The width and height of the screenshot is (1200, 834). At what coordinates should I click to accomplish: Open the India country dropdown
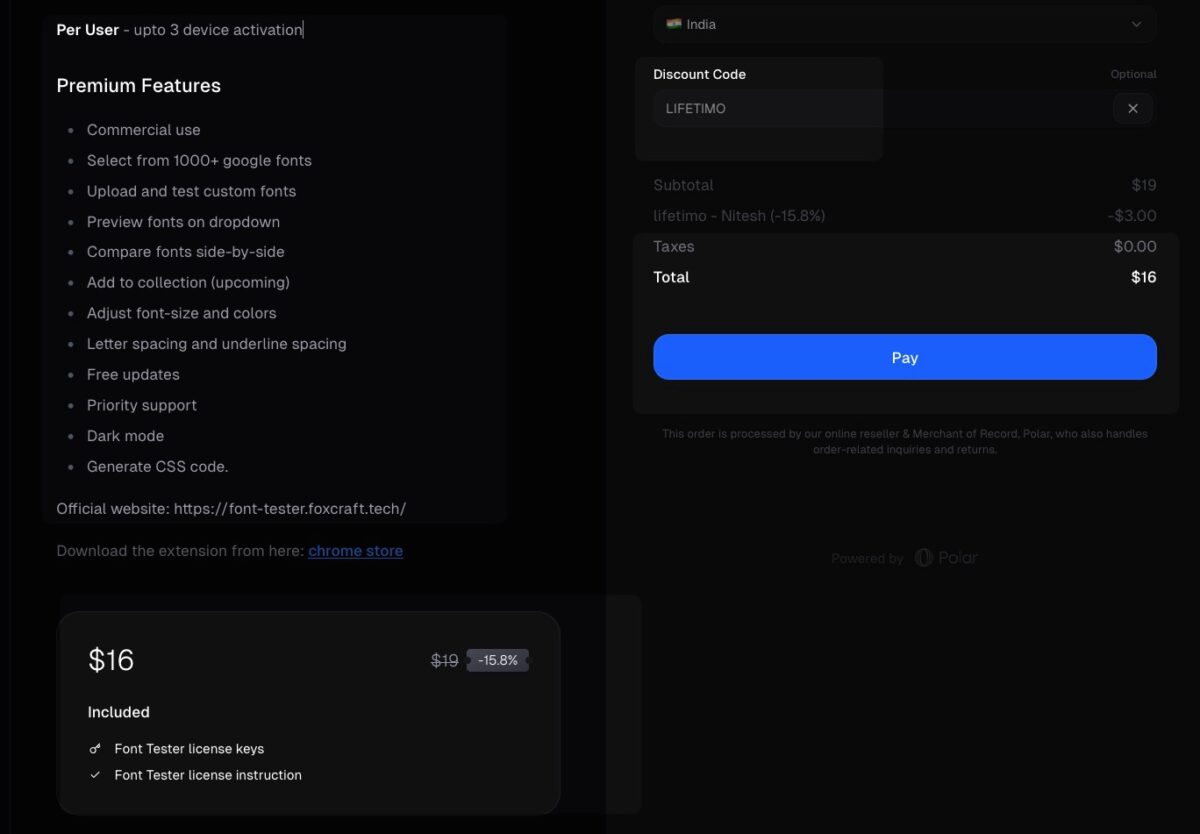pyautogui.click(x=905, y=24)
